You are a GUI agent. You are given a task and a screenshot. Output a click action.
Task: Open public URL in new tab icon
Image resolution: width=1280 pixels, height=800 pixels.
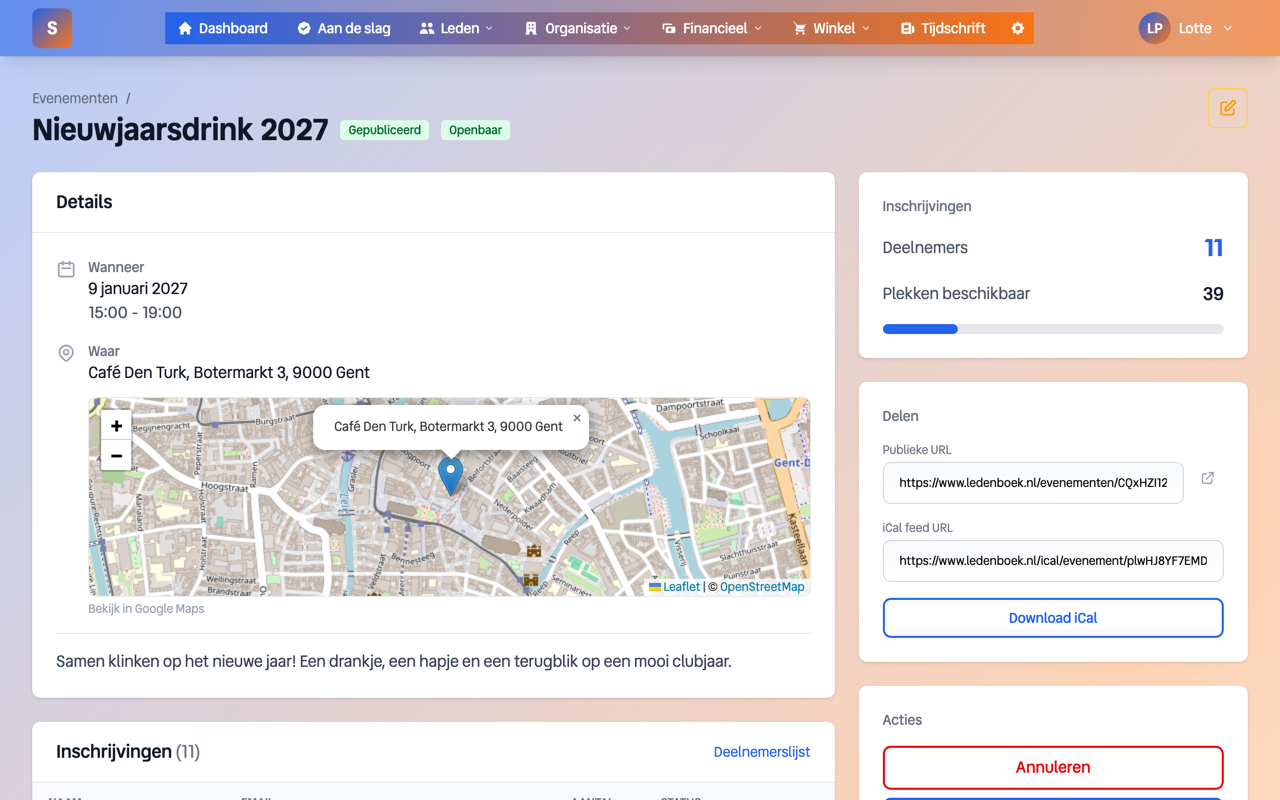click(x=1208, y=478)
